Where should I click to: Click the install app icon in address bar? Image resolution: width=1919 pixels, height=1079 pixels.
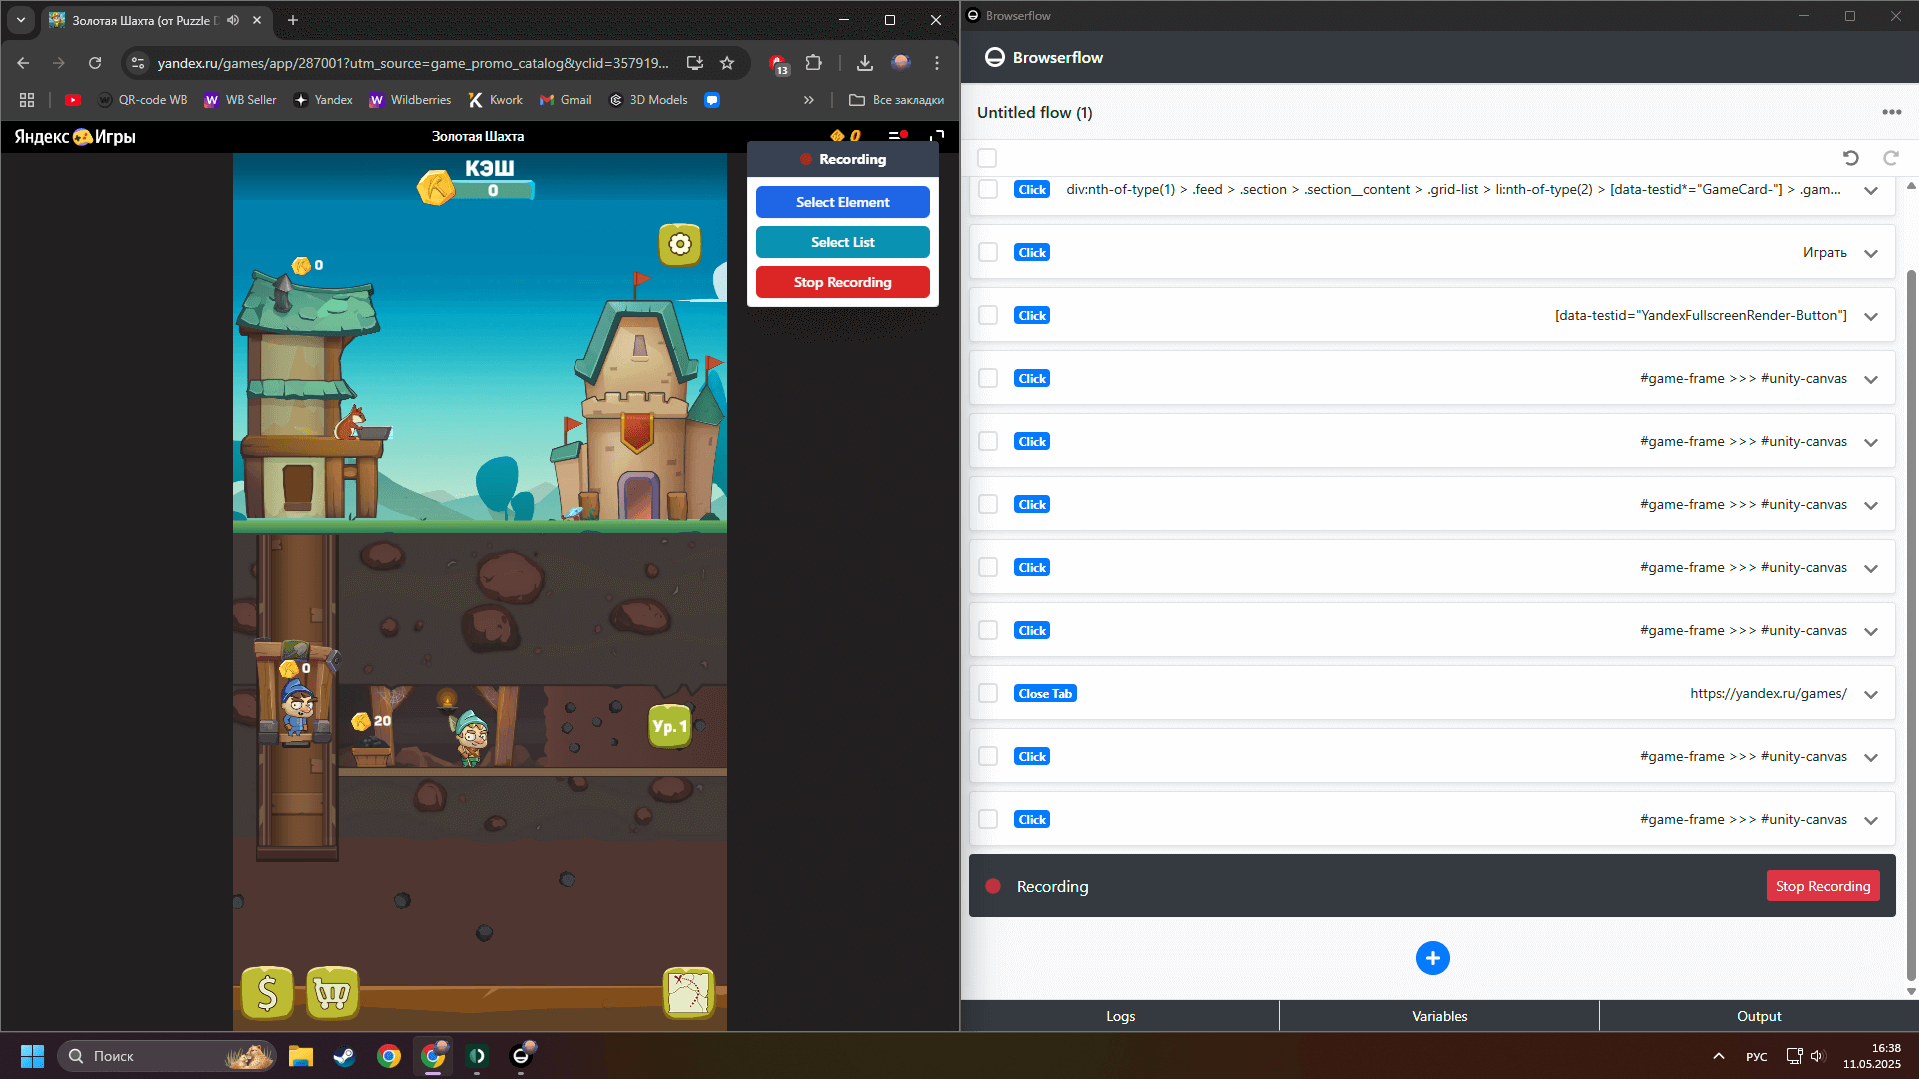[x=695, y=63]
